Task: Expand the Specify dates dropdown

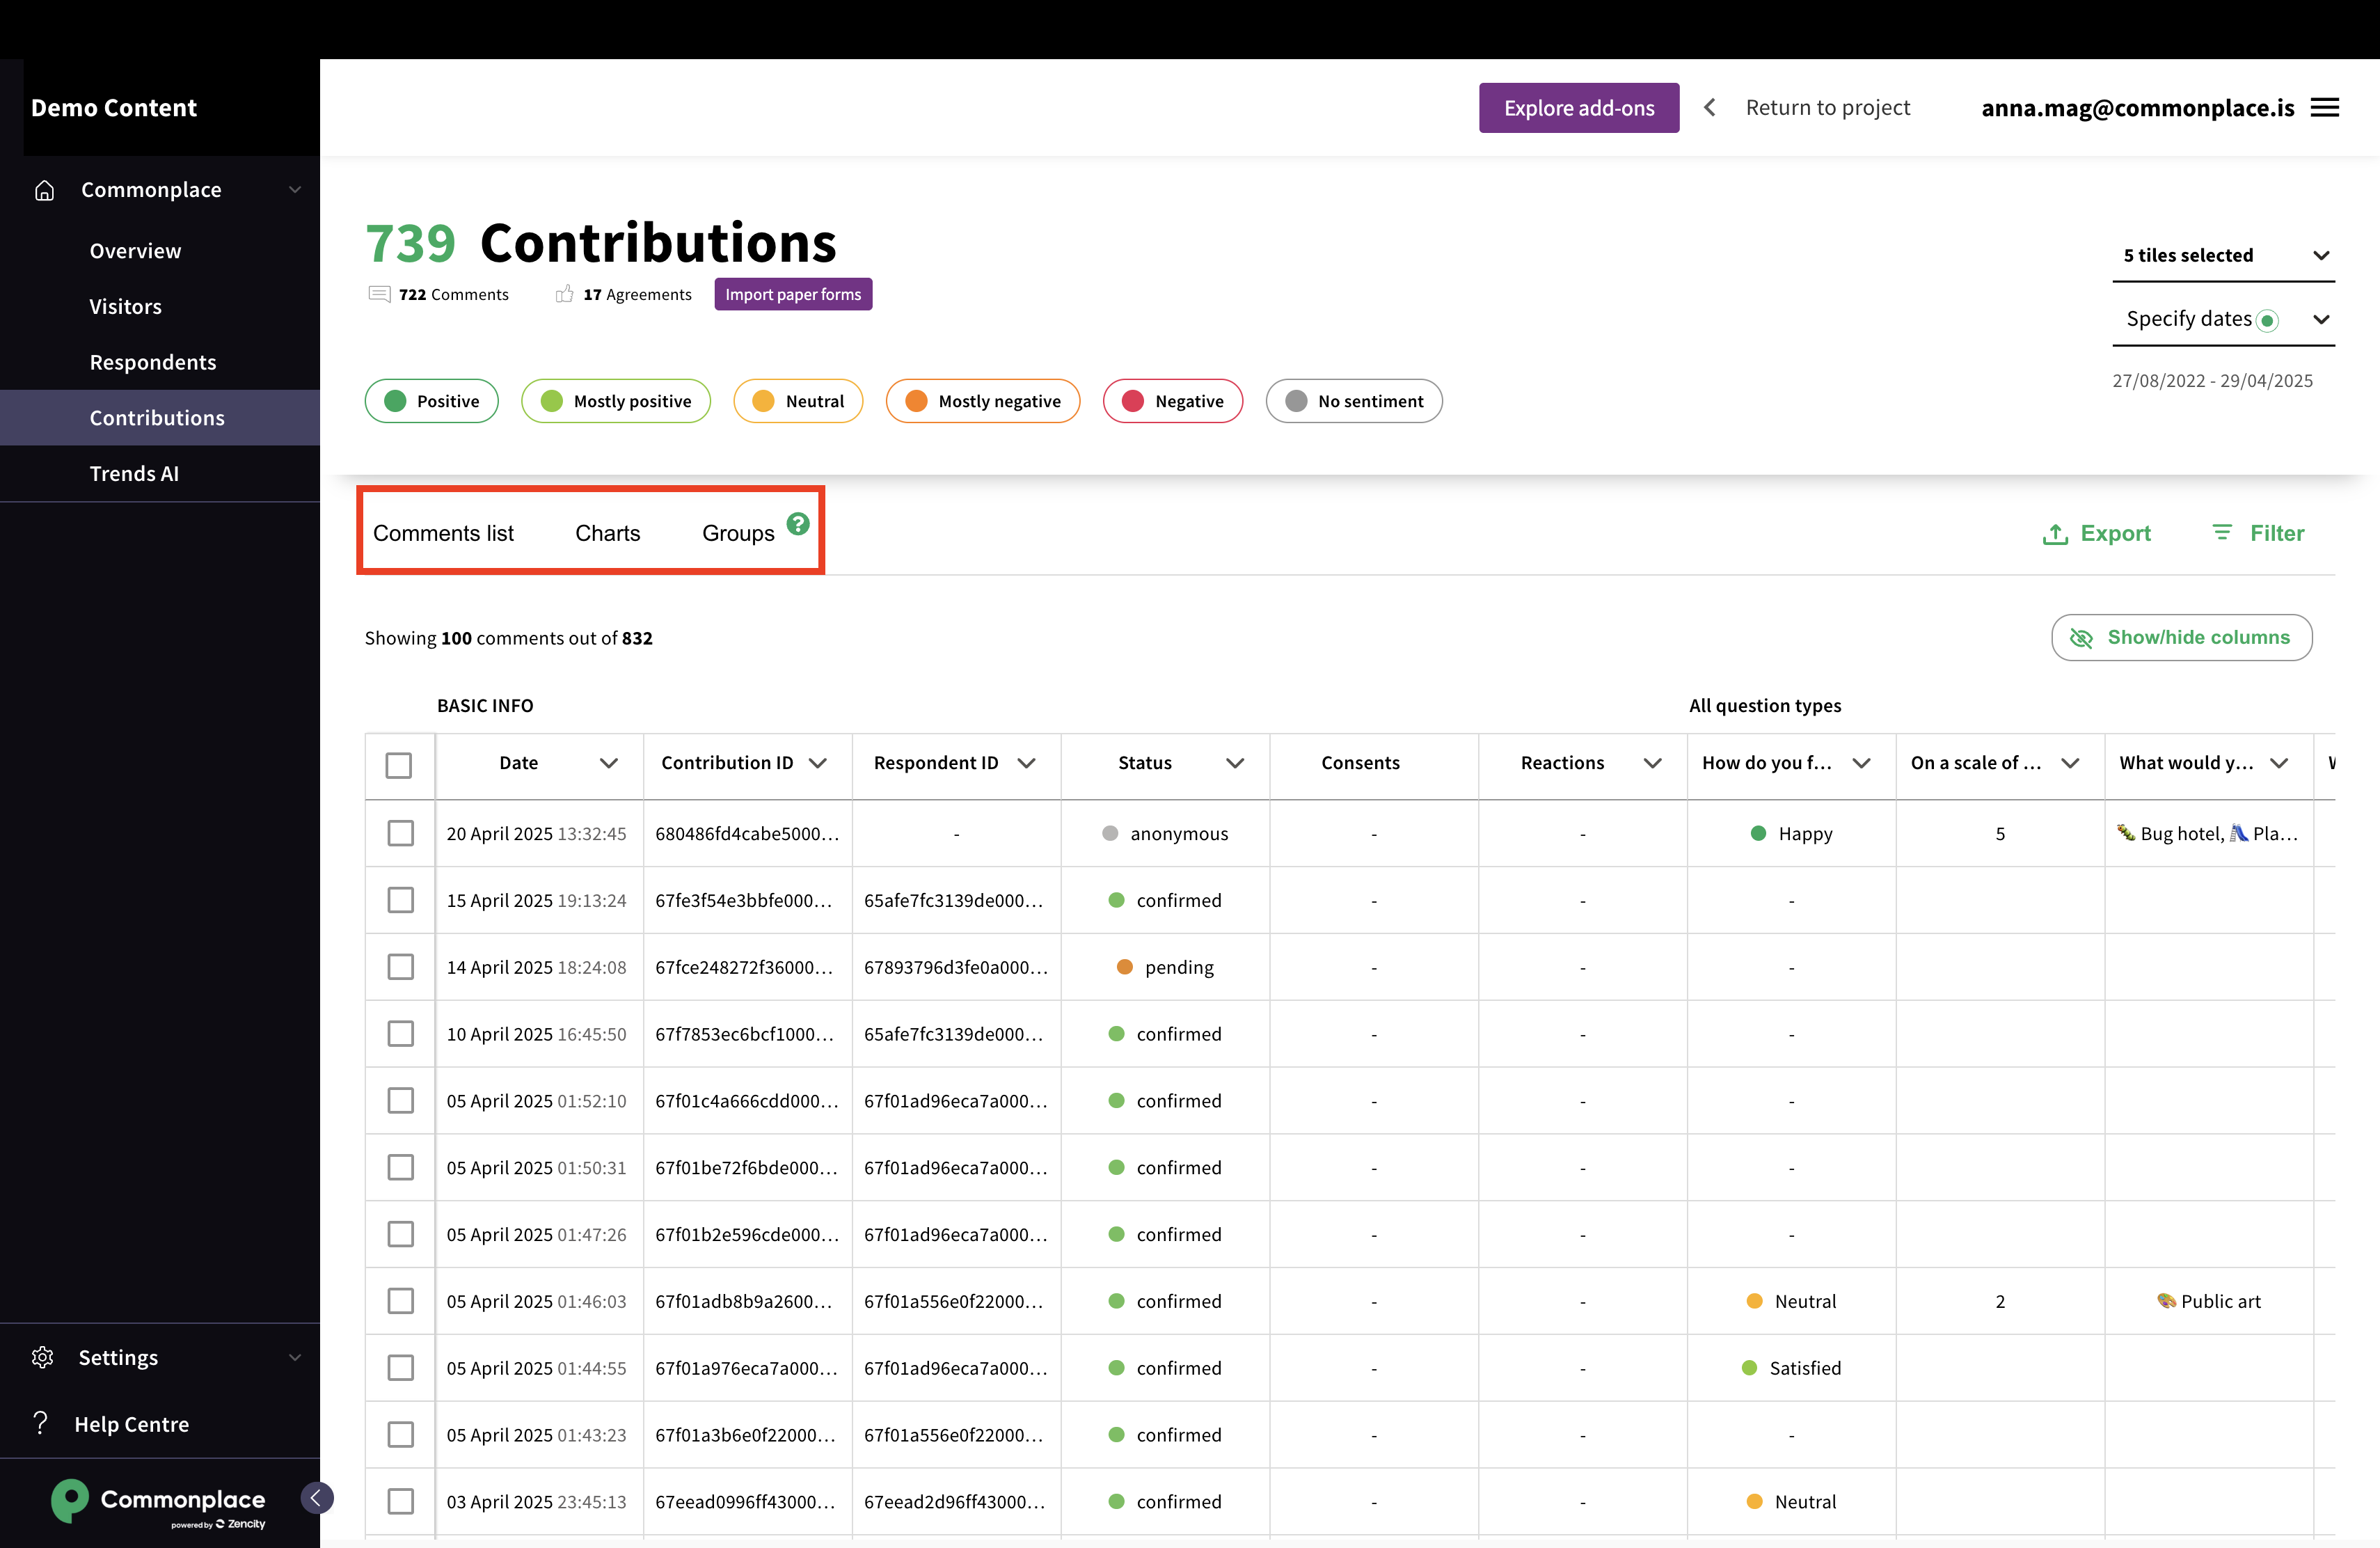Action: click(x=2222, y=319)
